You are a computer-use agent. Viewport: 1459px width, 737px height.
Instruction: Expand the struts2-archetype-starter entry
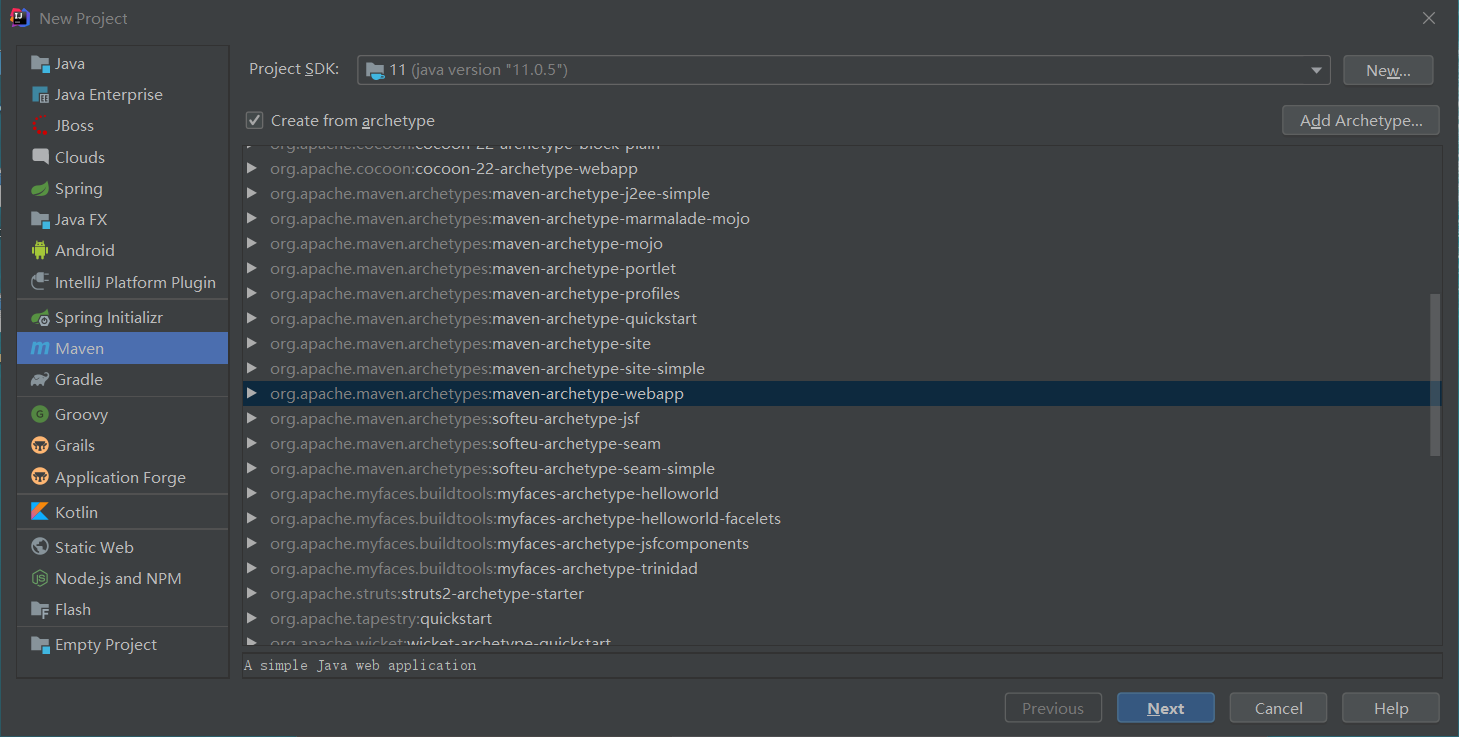252,593
